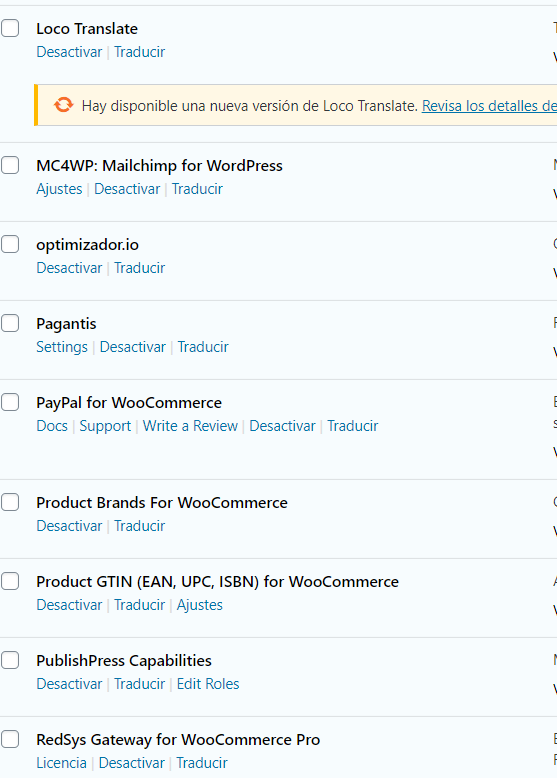This screenshot has height=778, width=557.
Task: Click Write a Review link
Action: tap(190, 426)
